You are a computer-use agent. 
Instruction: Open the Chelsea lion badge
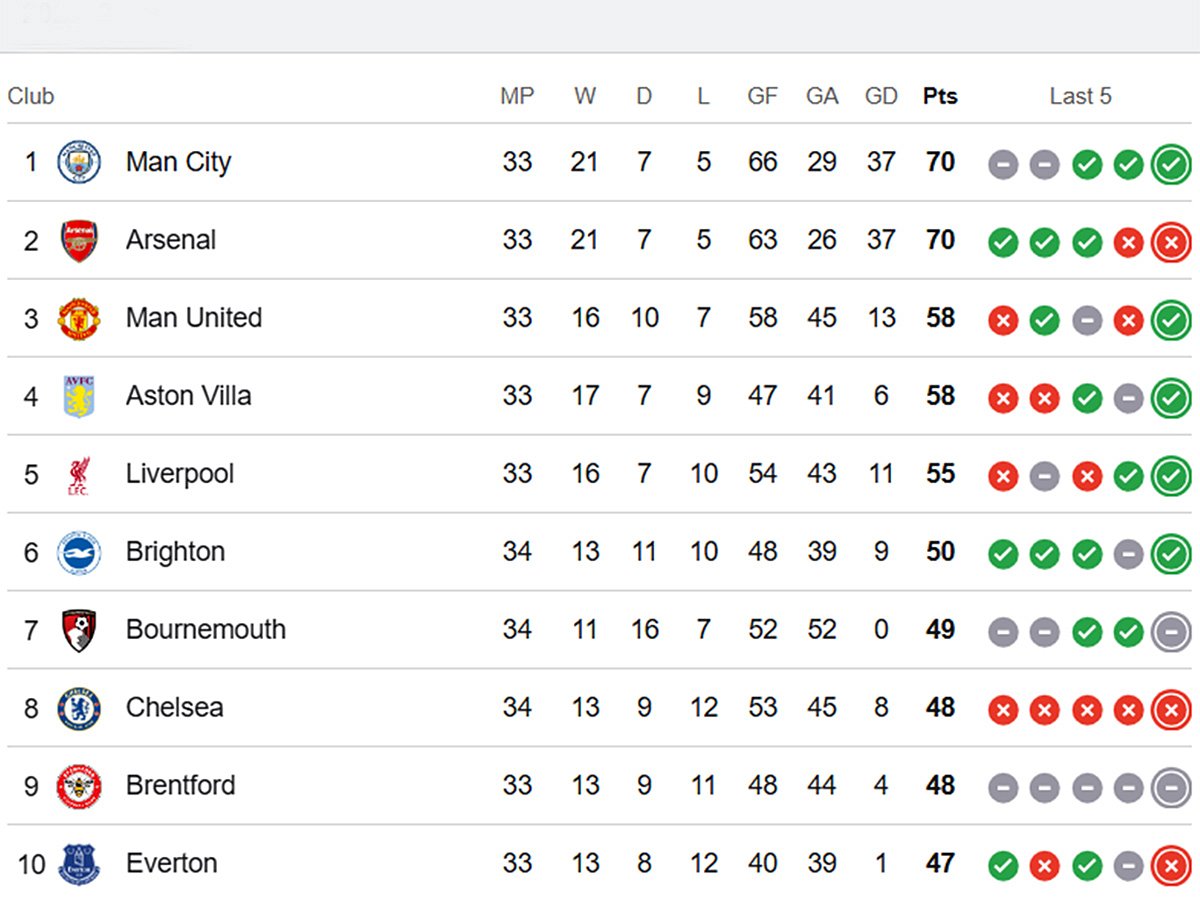80,708
